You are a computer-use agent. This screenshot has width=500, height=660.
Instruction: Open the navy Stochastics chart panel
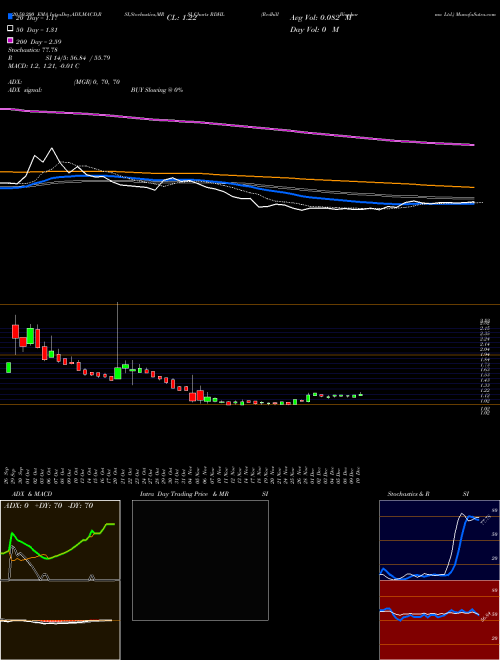pyautogui.click(x=439, y=540)
